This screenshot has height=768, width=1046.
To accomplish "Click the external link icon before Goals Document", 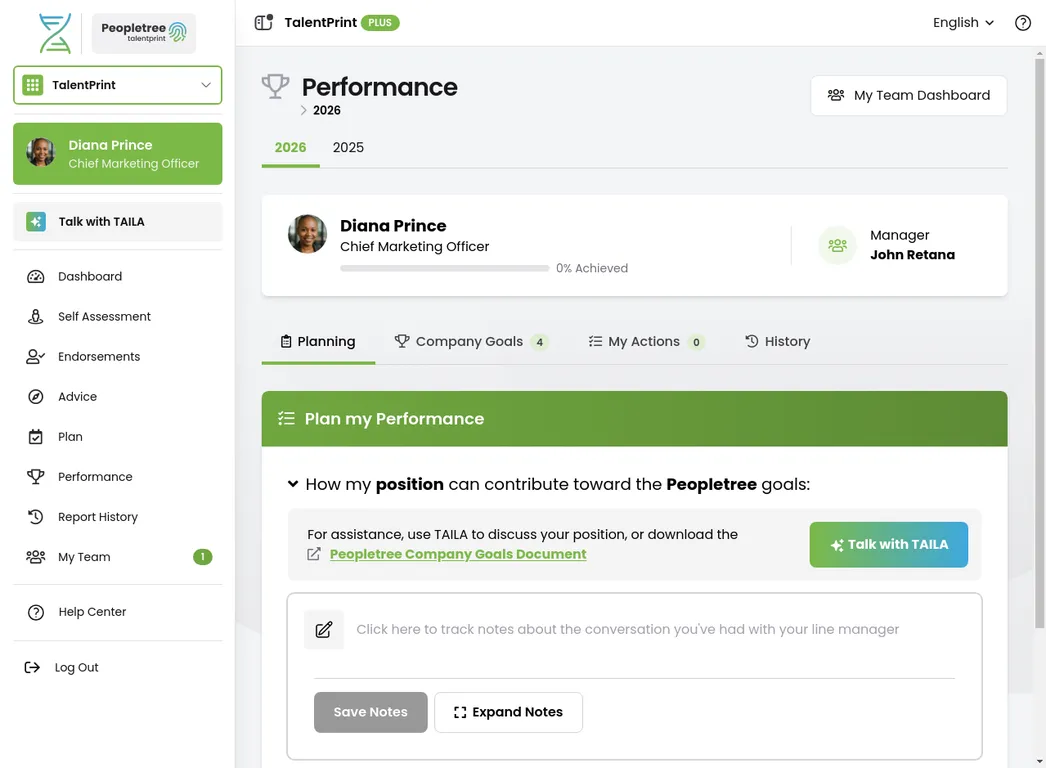I will point(314,554).
